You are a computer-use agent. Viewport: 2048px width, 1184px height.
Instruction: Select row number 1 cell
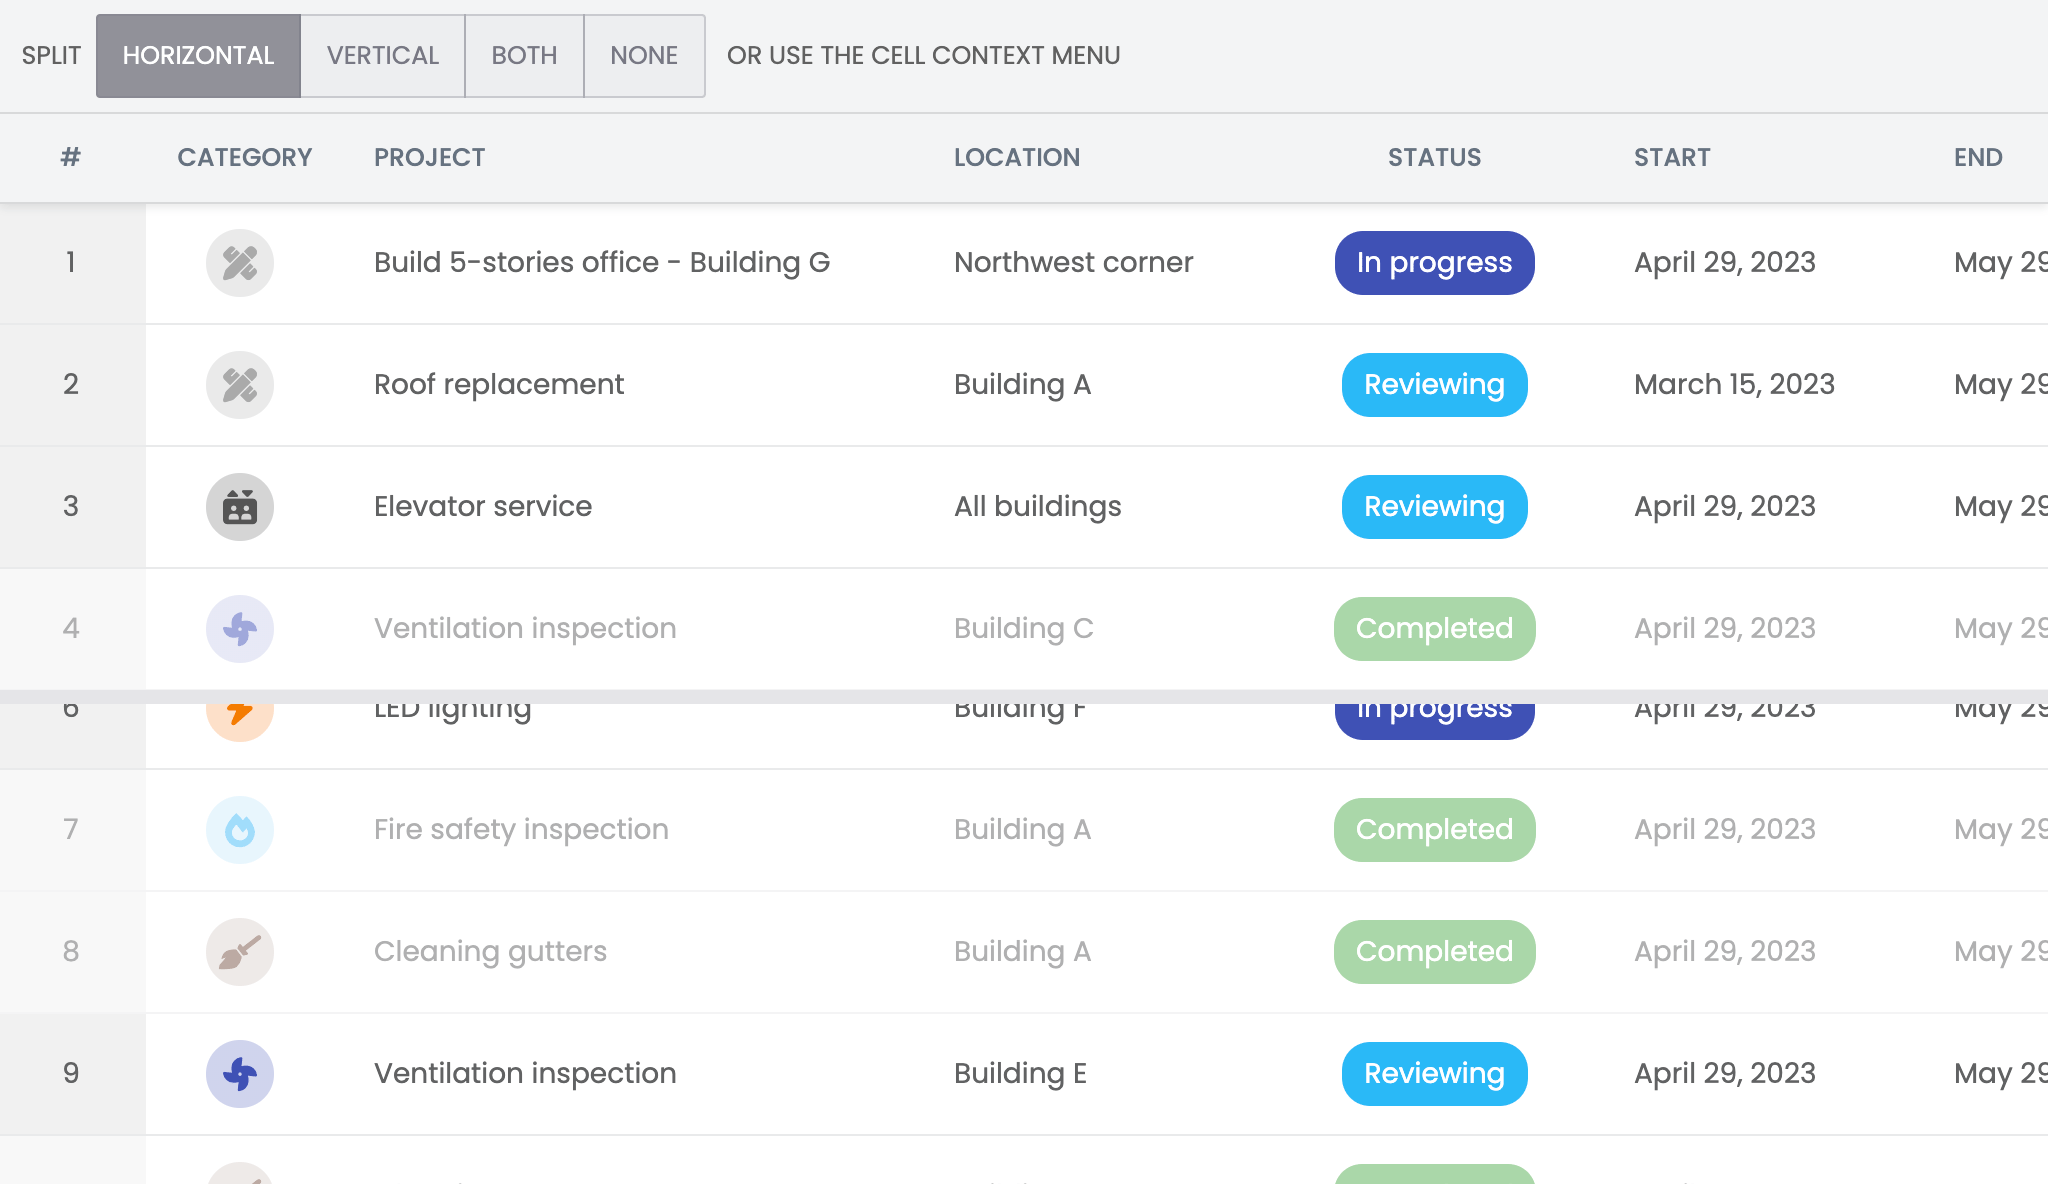72,263
